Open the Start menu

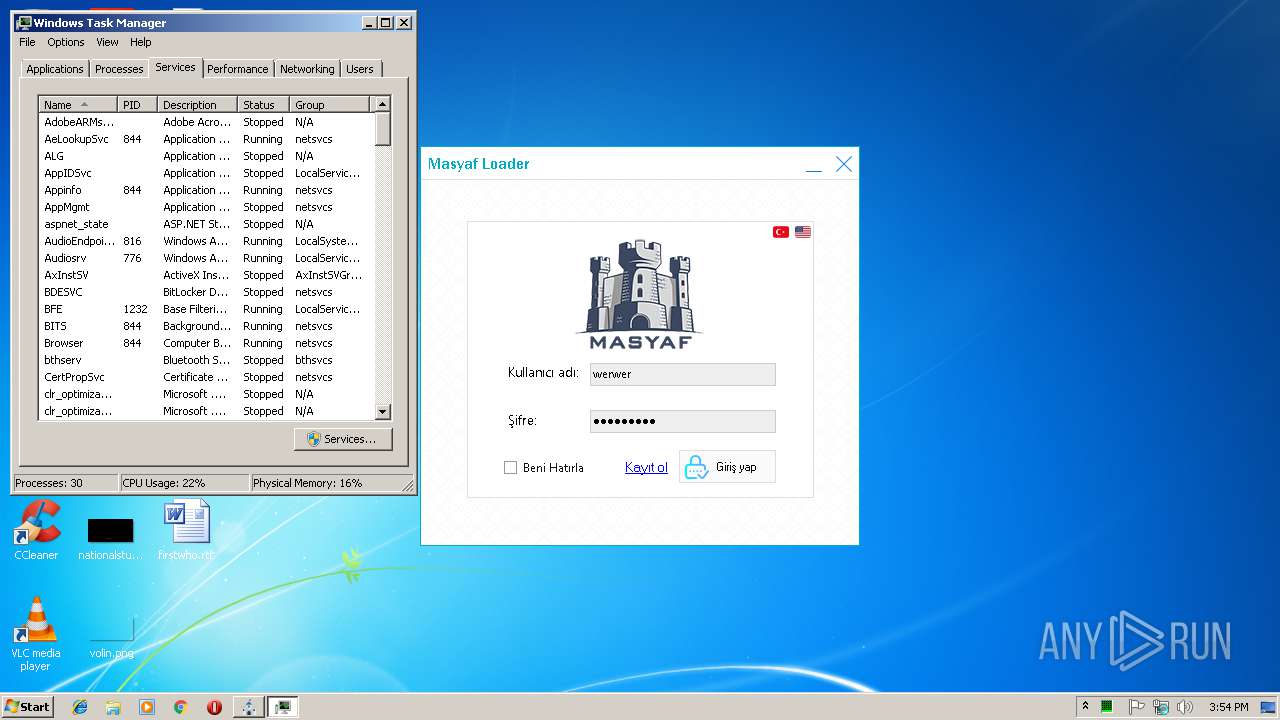point(27,706)
